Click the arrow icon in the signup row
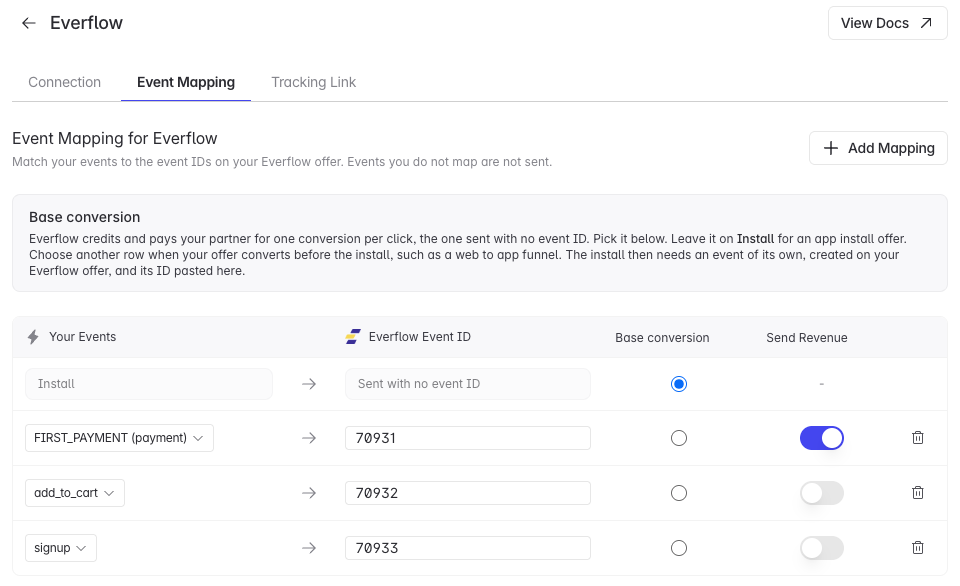This screenshot has height=586, width=960. (309, 548)
